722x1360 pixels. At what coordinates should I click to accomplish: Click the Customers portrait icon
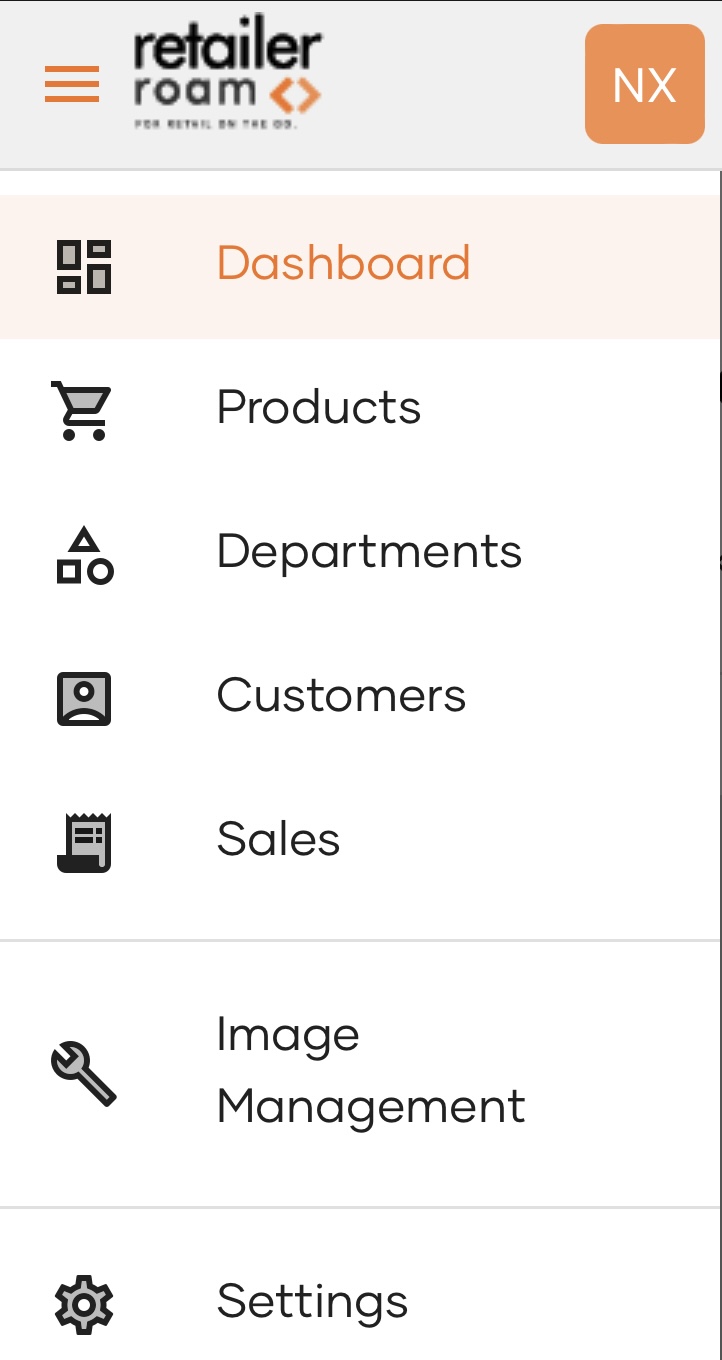tap(84, 699)
